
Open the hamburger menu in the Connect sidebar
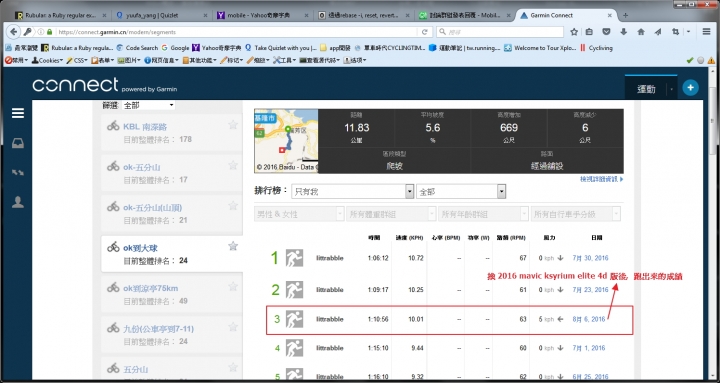(18, 113)
